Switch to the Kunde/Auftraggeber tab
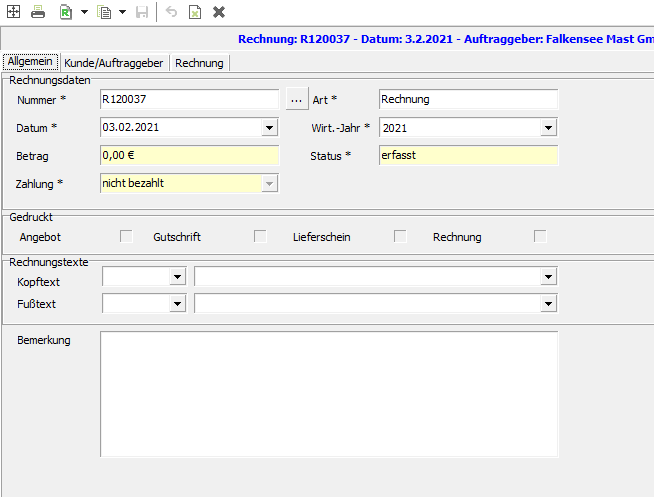The height and width of the screenshot is (497, 654). pyautogui.click(x=113, y=63)
